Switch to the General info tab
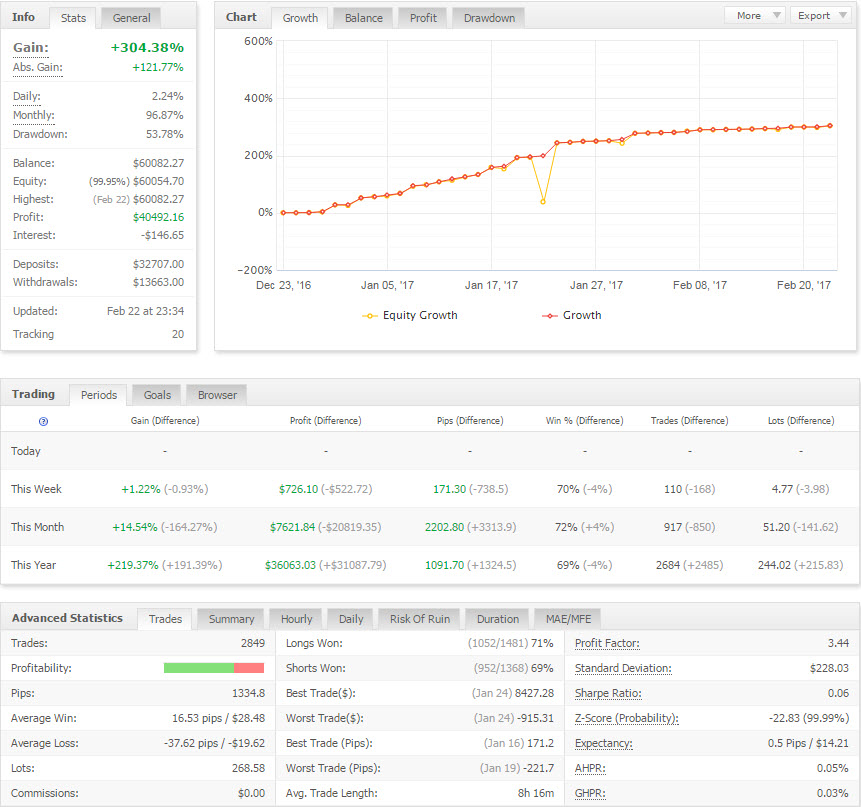 (x=131, y=18)
